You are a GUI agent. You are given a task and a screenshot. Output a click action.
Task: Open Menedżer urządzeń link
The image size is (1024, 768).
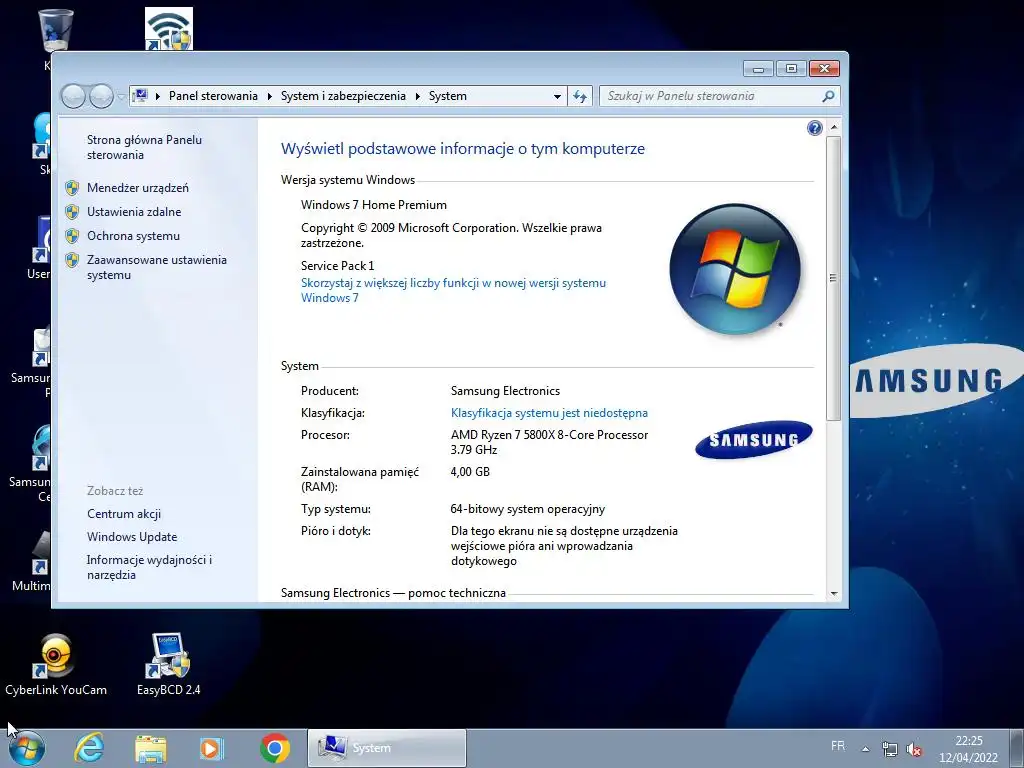[138, 188]
